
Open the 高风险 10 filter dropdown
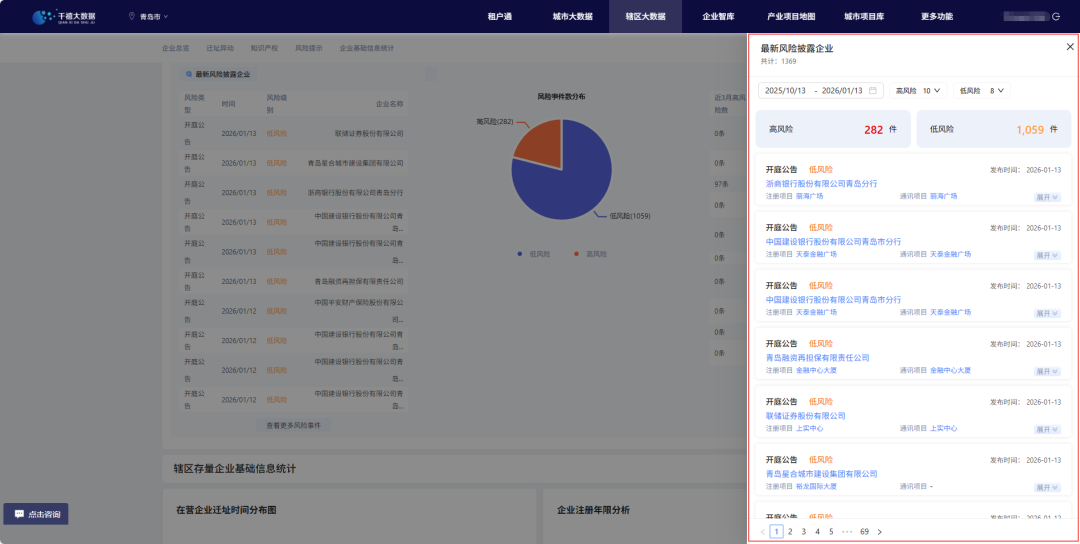pos(918,90)
